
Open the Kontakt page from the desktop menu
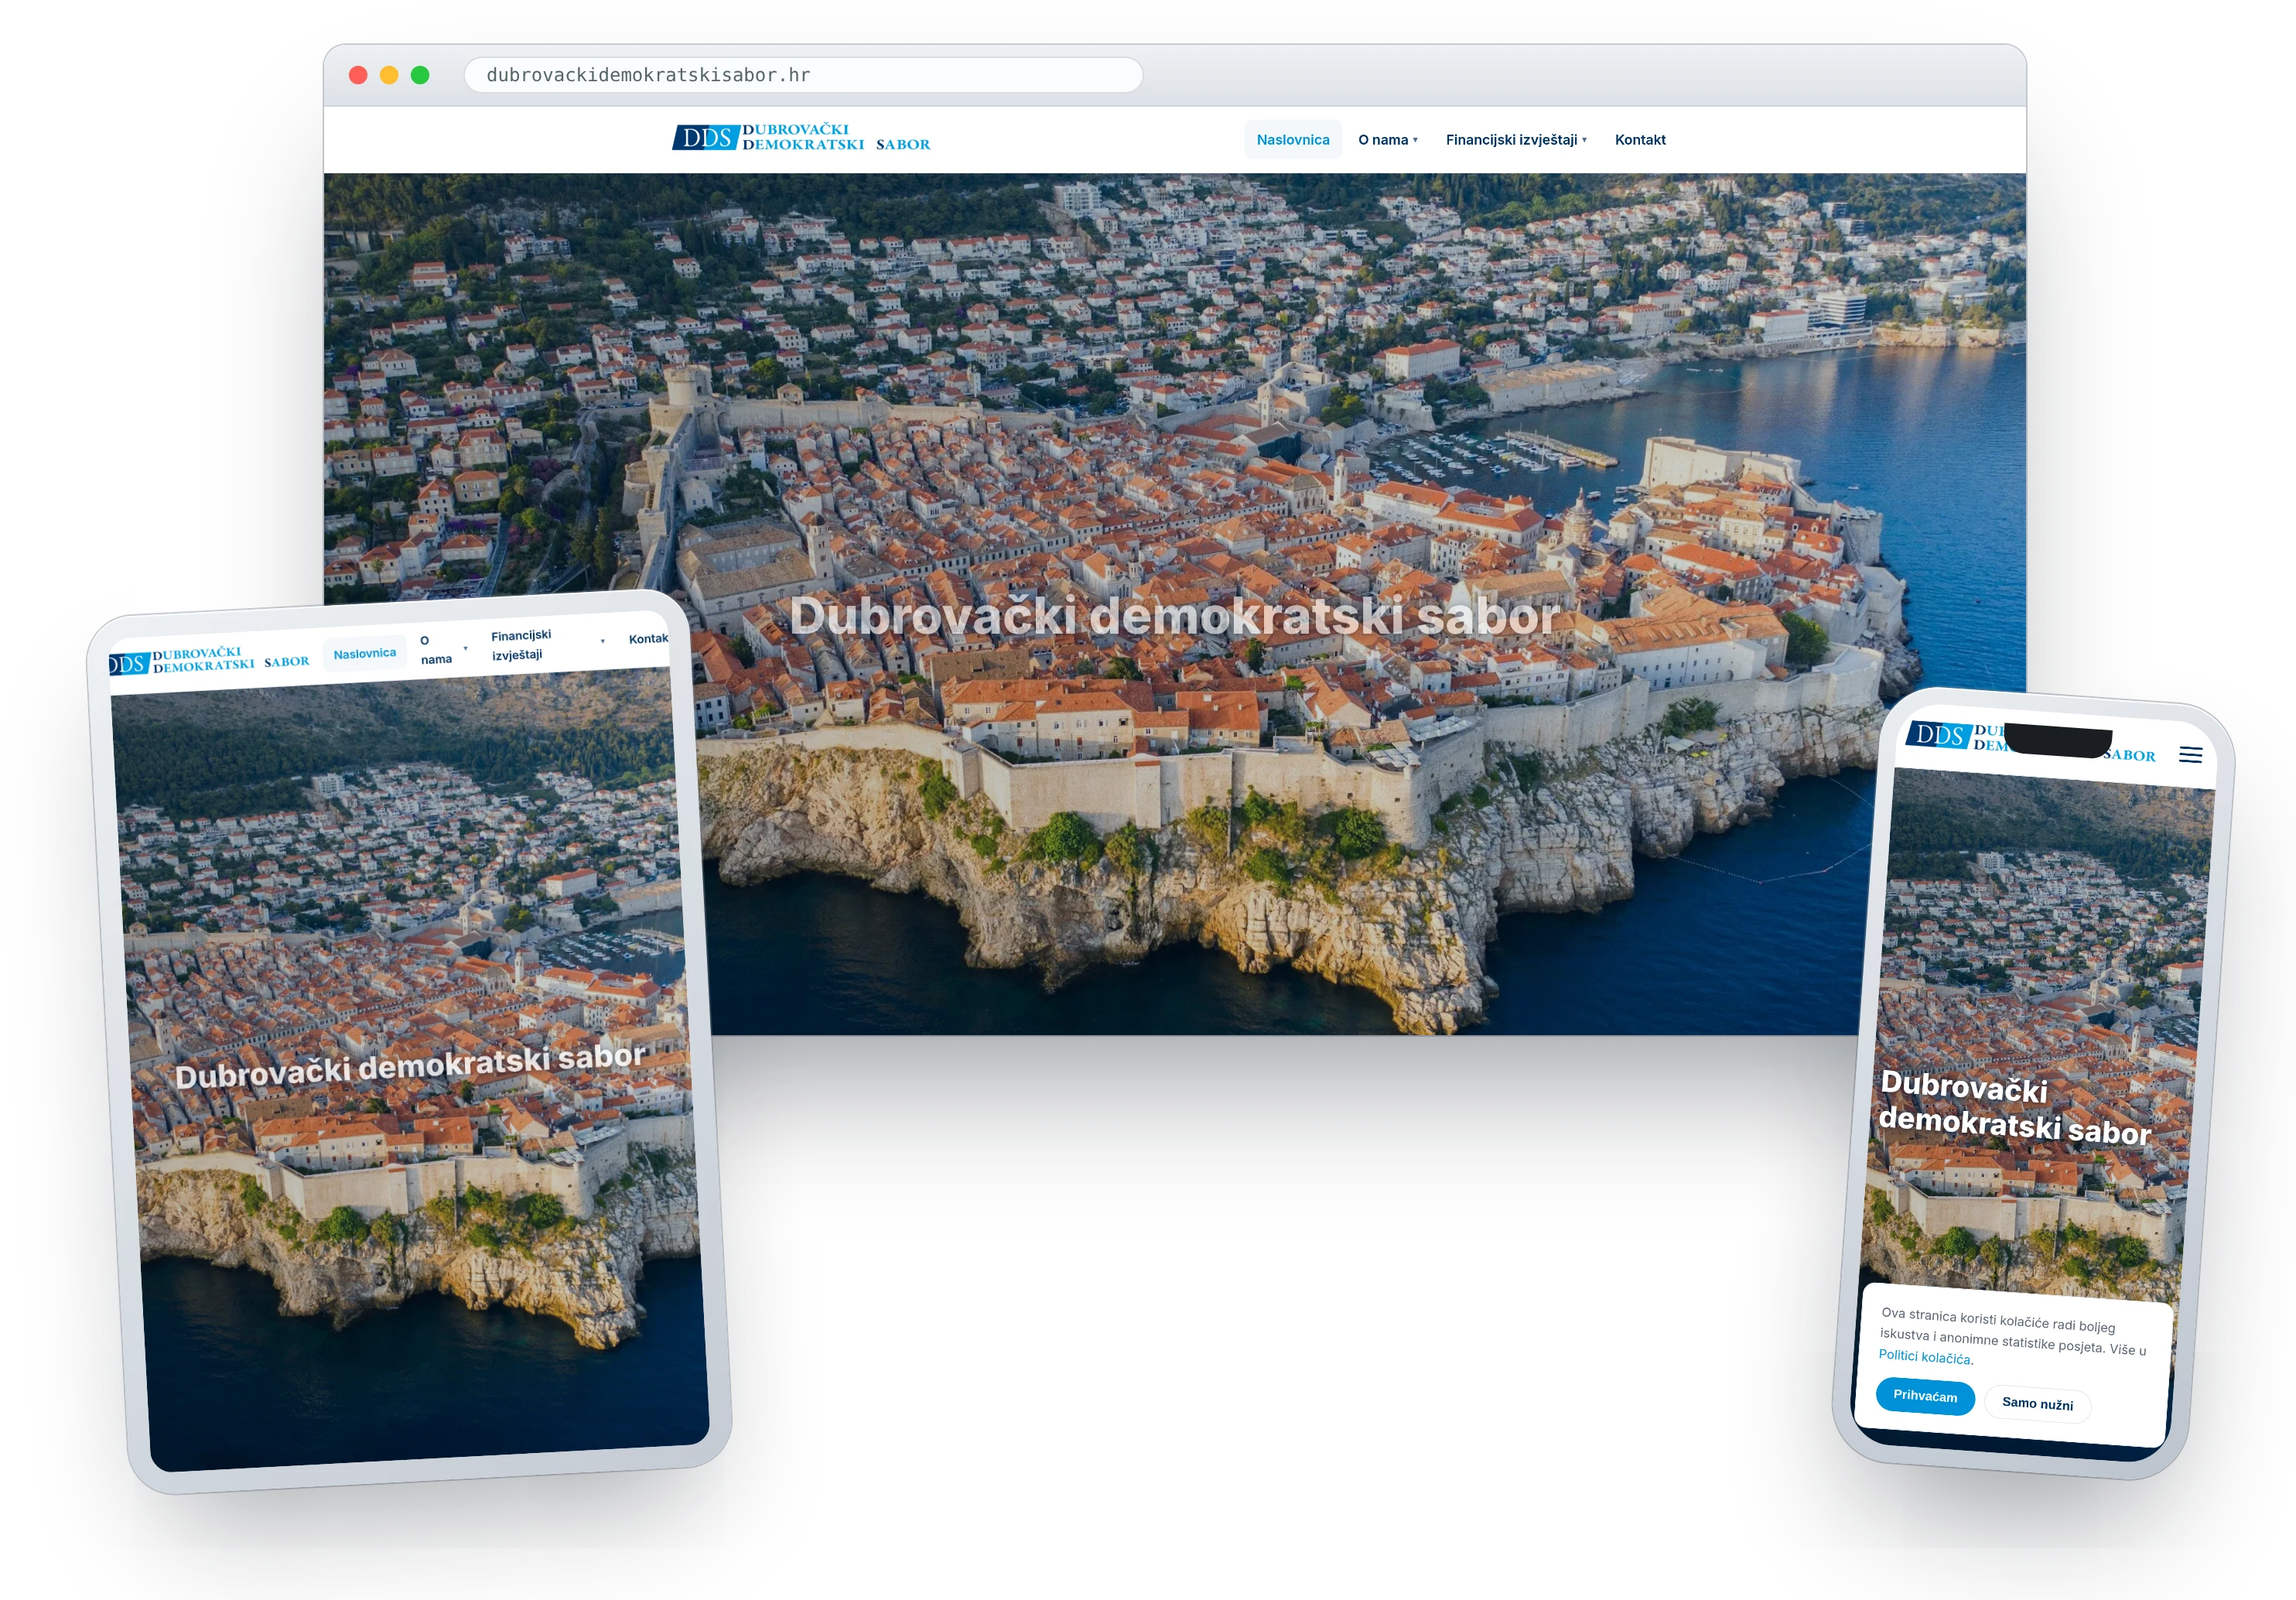point(1640,140)
